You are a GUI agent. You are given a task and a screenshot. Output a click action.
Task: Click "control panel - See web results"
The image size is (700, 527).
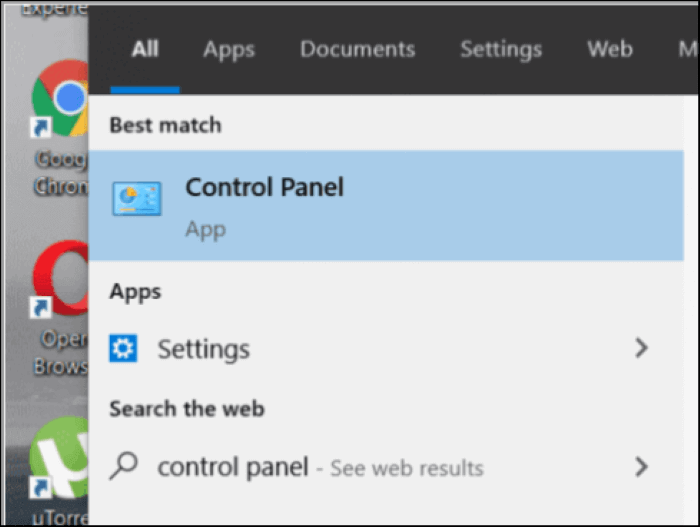tap(320, 467)
